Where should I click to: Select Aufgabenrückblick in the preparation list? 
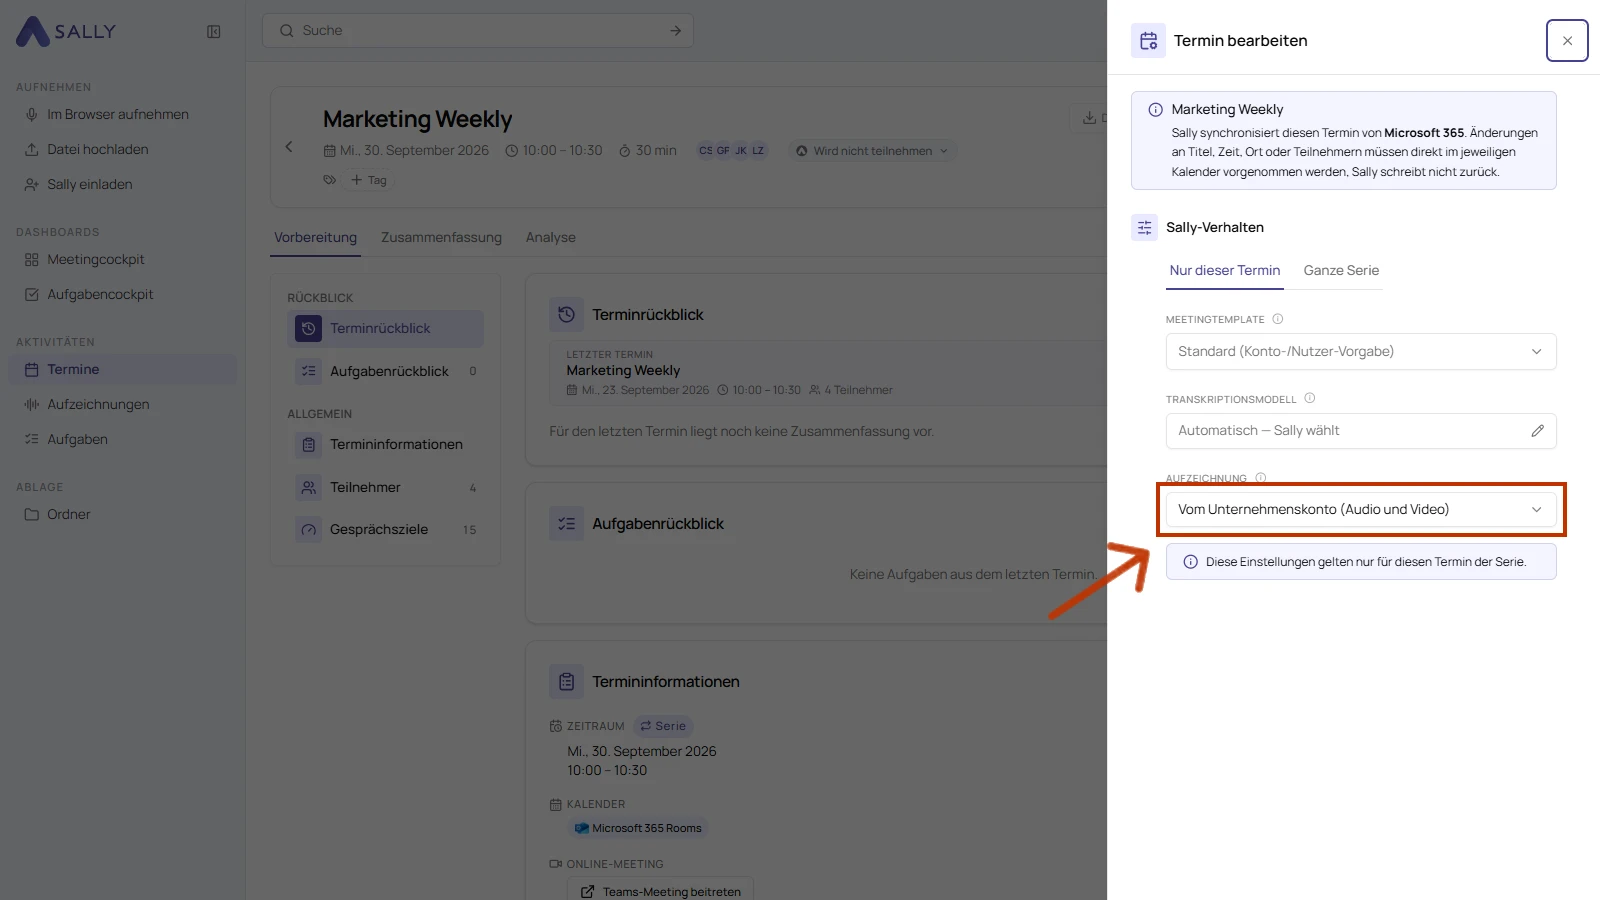(x=385, y=371)
